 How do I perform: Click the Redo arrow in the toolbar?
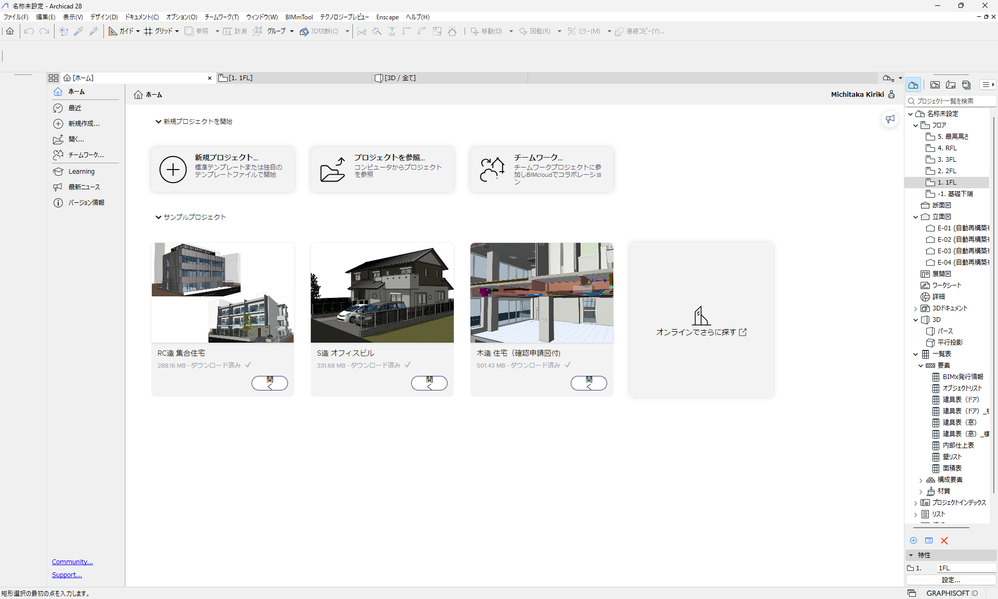pyautogui.click(x=44, y=31)
